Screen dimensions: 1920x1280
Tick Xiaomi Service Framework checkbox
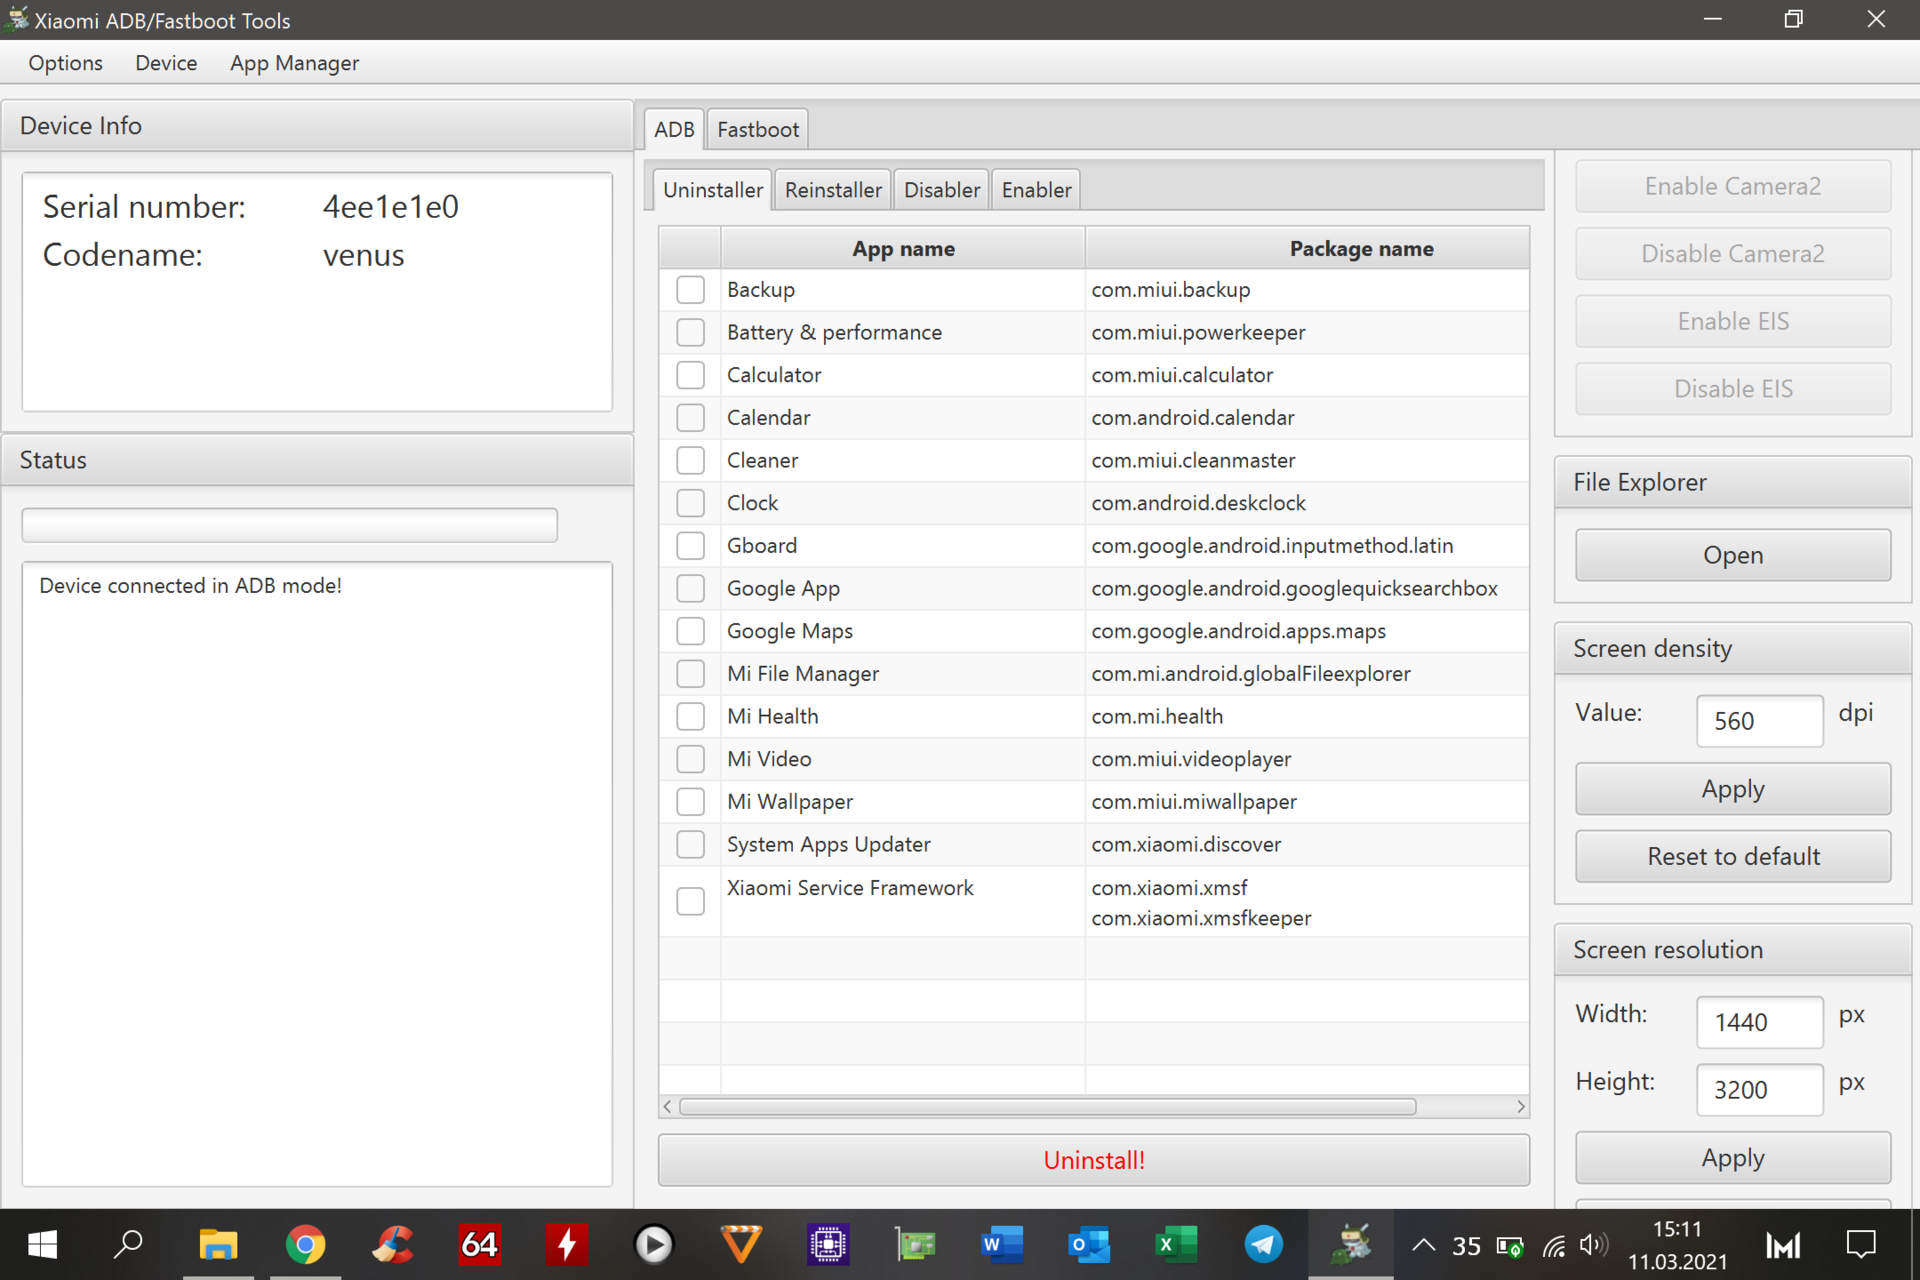690,901
